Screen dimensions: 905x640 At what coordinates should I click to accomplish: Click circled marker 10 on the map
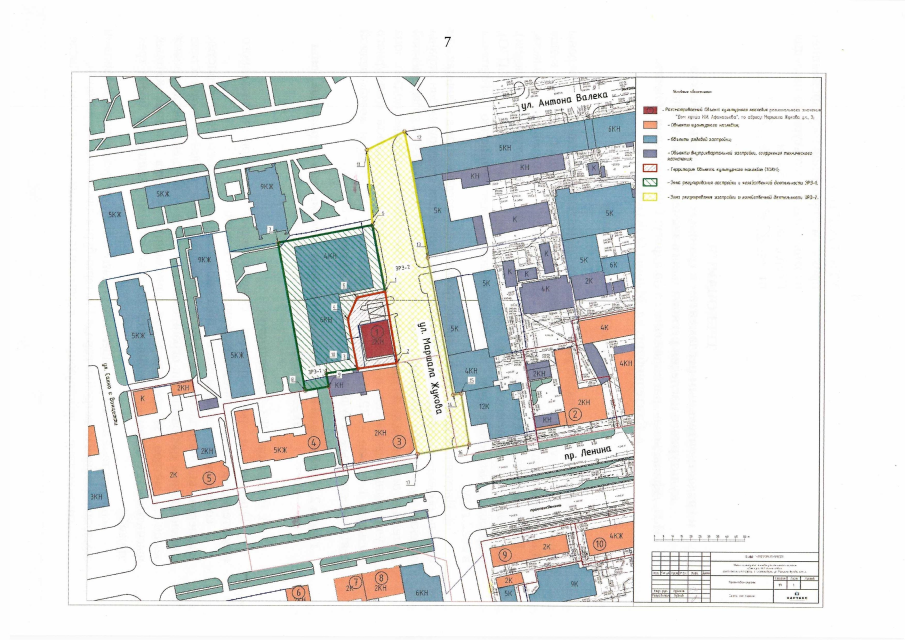598,545
